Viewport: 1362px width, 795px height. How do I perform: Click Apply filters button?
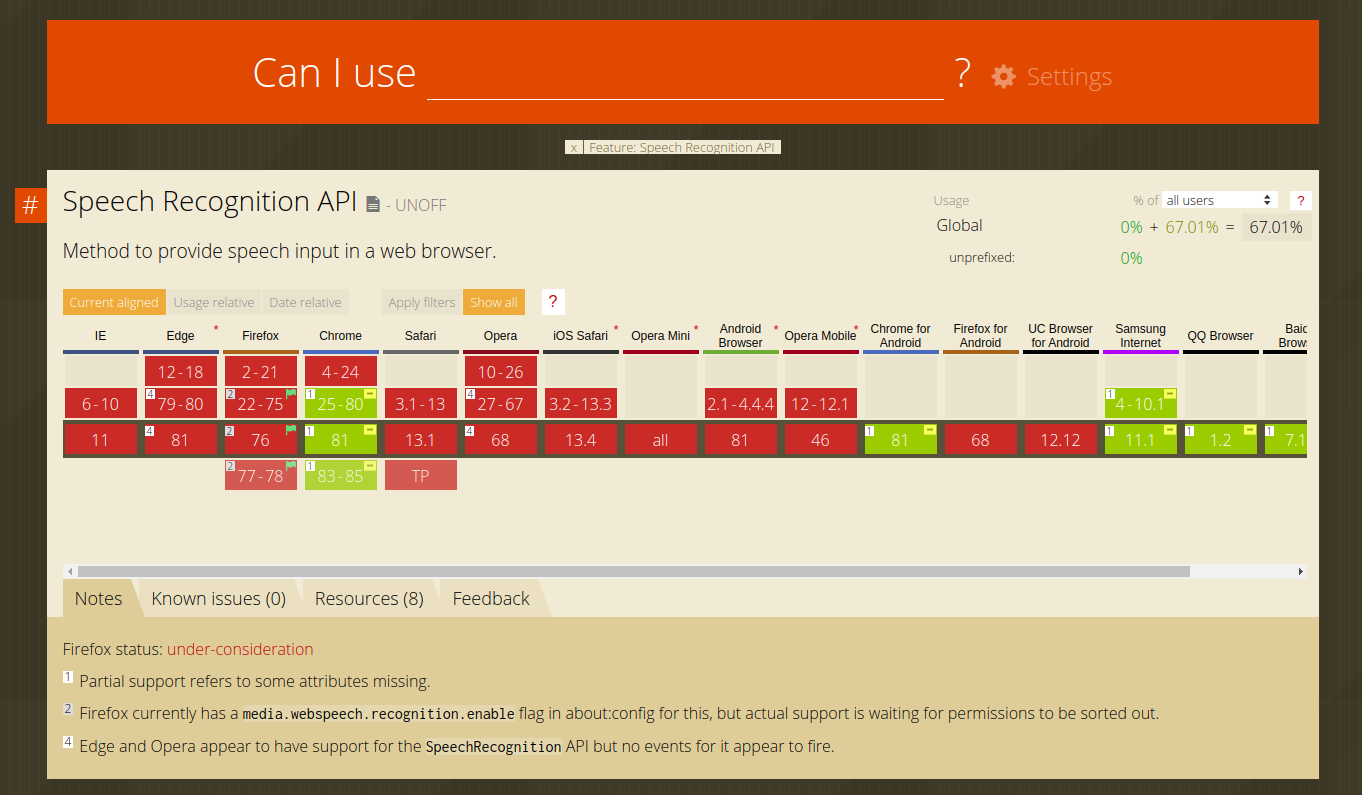coord(422,302)
